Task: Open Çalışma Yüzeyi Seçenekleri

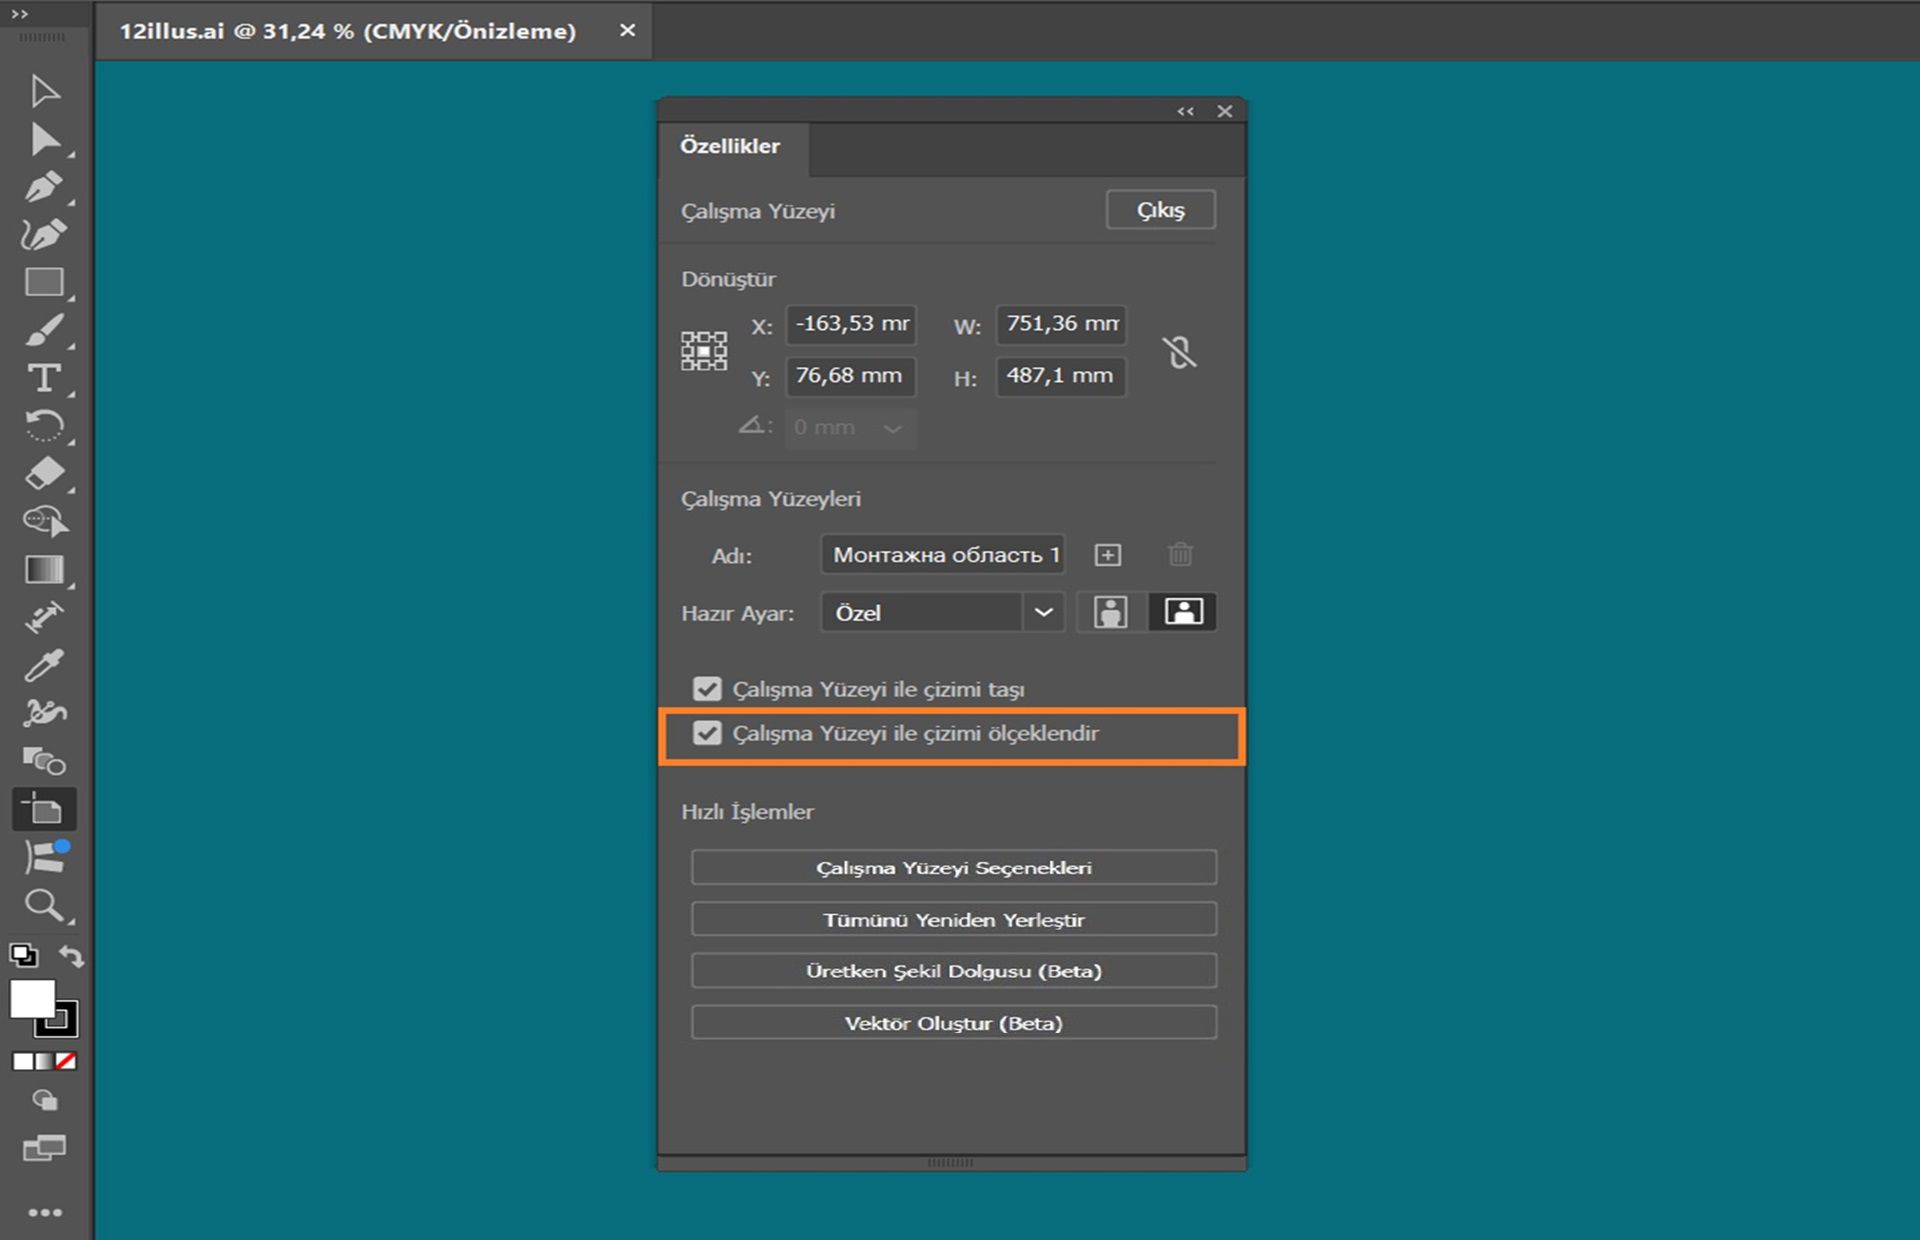Action: pos(953,867)
